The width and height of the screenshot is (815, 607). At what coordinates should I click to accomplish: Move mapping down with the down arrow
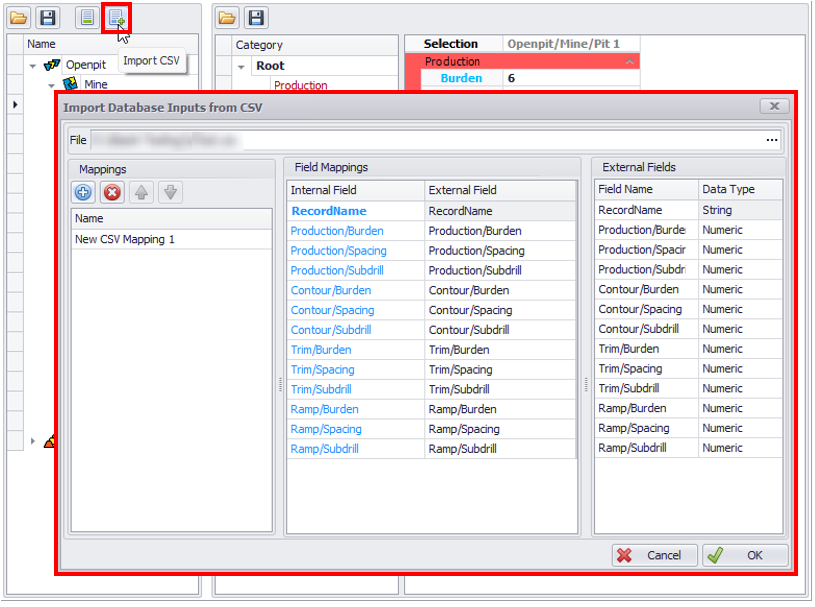click(x=170, y=193)
